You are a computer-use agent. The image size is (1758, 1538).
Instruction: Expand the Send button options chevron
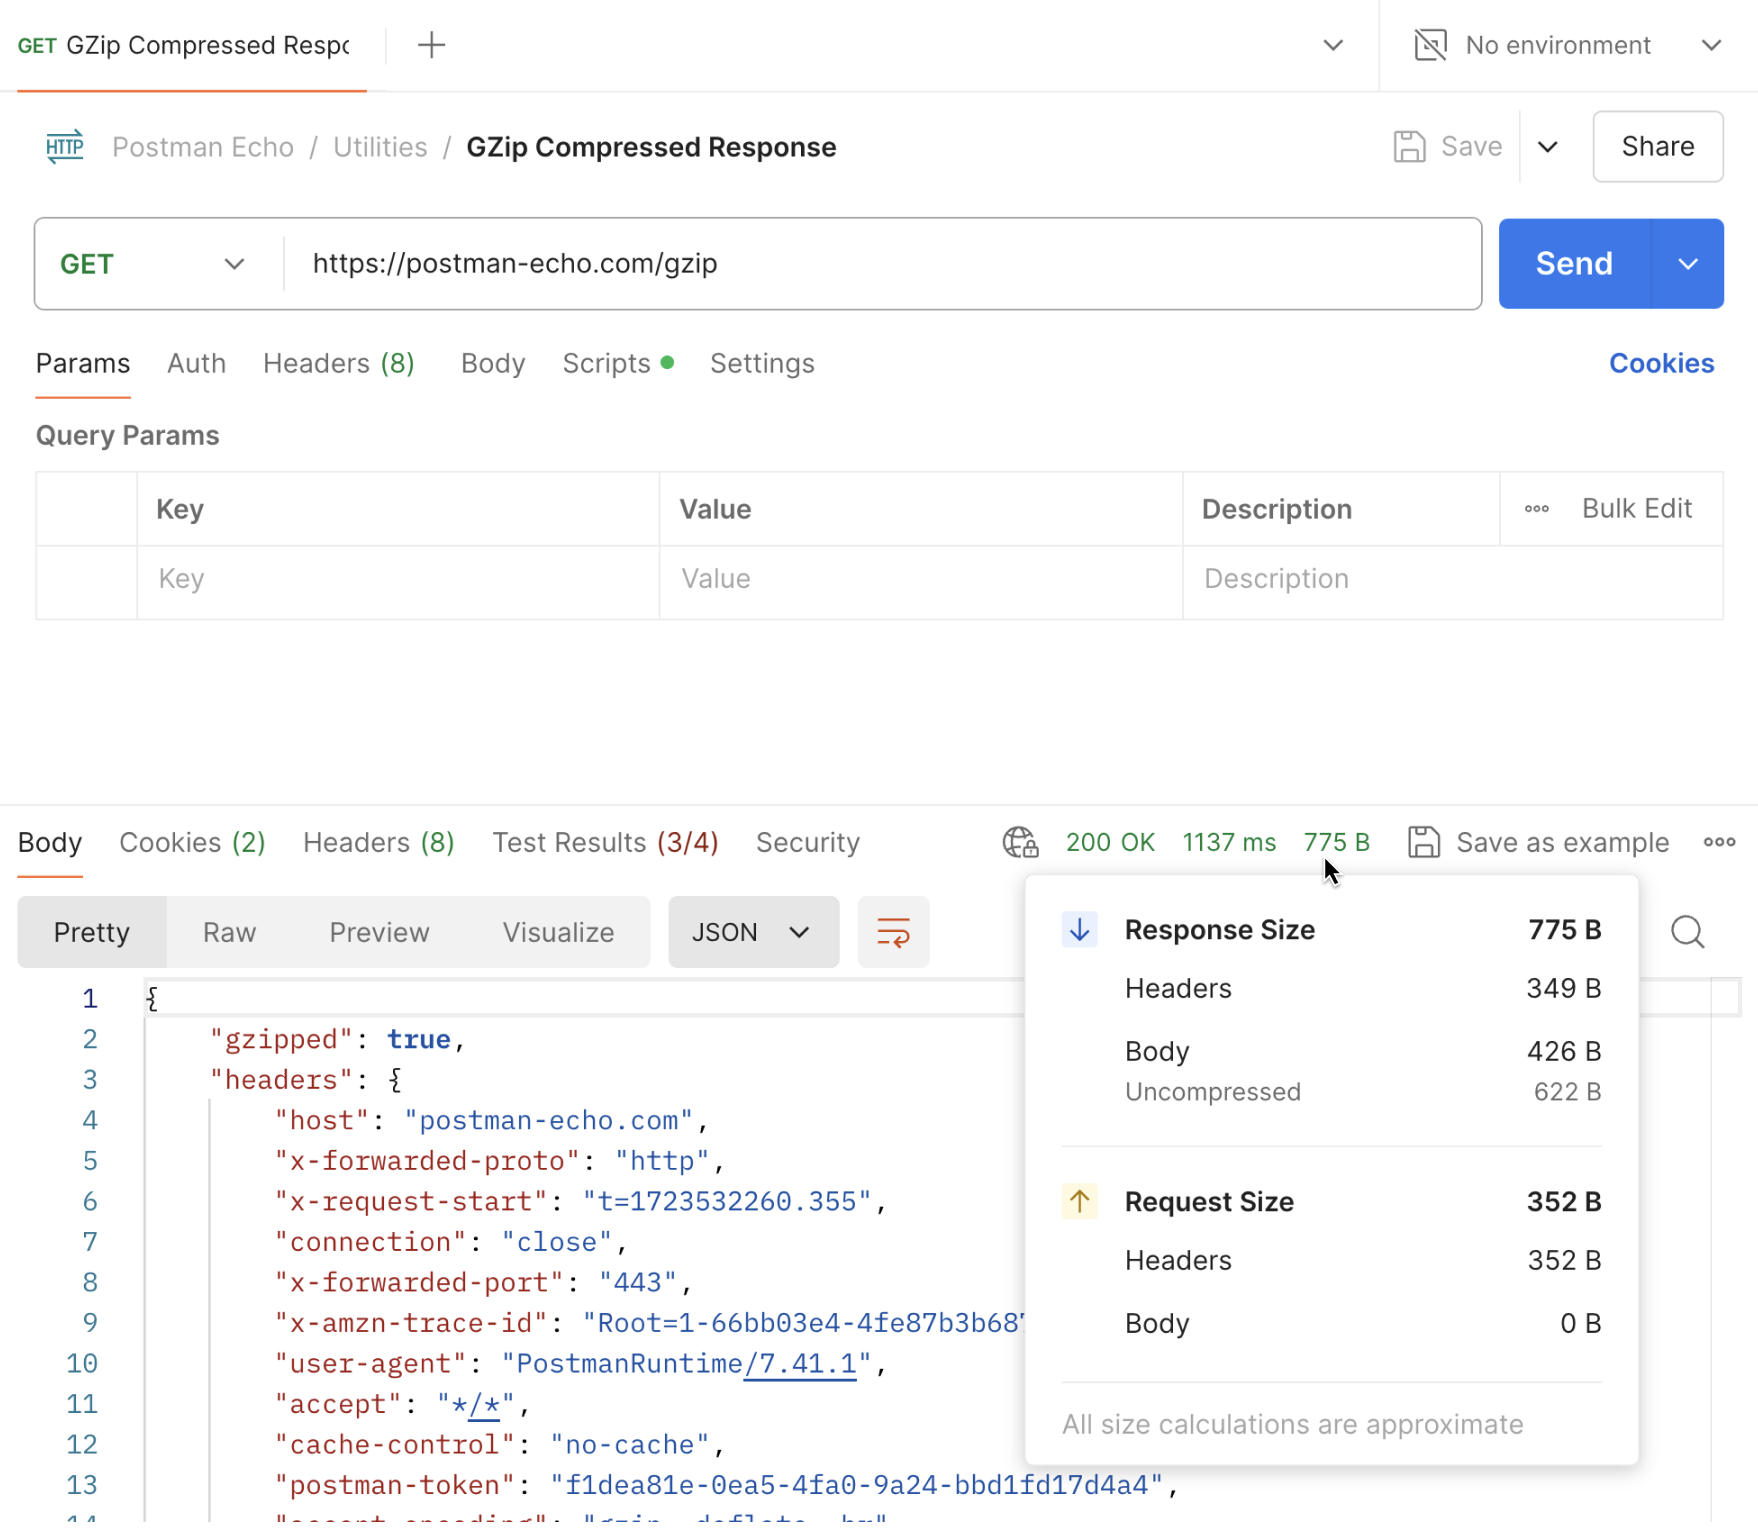(x=1688, y=263)
